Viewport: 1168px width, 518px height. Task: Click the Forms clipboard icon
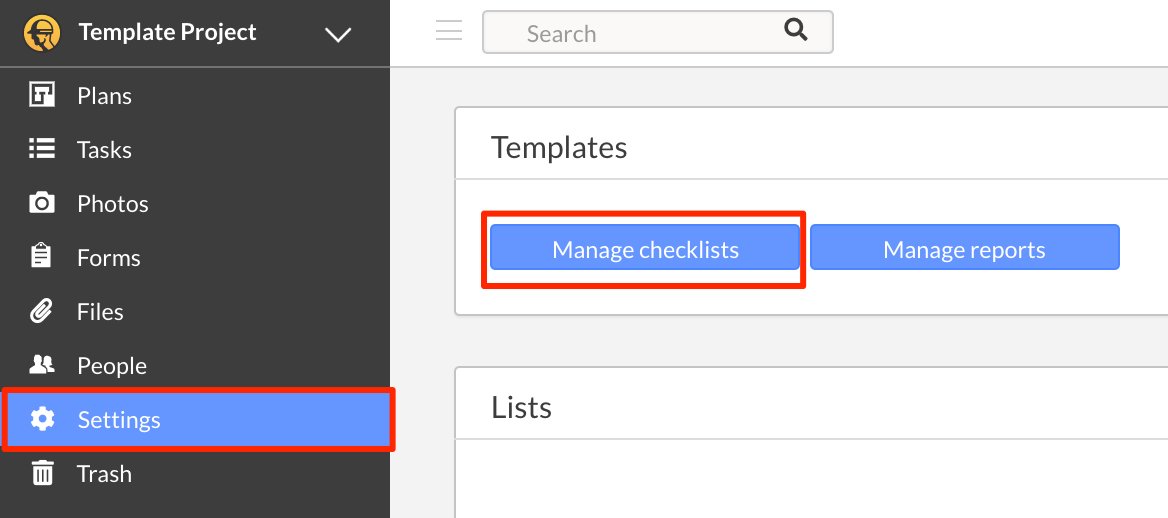tap(42, 256)
